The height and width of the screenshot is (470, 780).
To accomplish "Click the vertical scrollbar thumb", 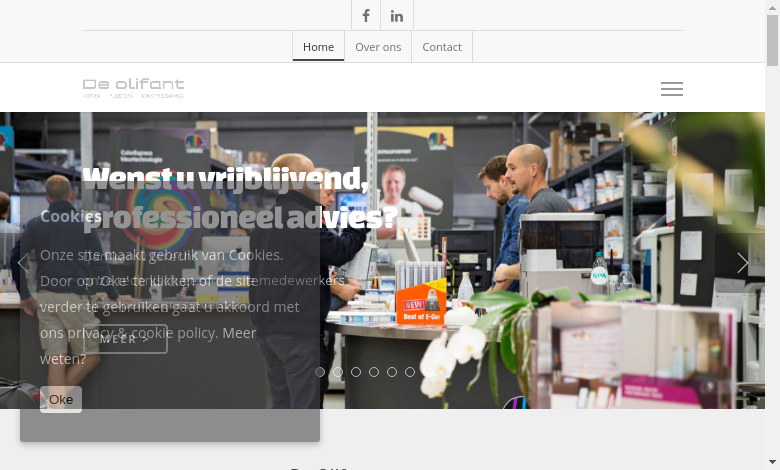I will tap(772, 40).
